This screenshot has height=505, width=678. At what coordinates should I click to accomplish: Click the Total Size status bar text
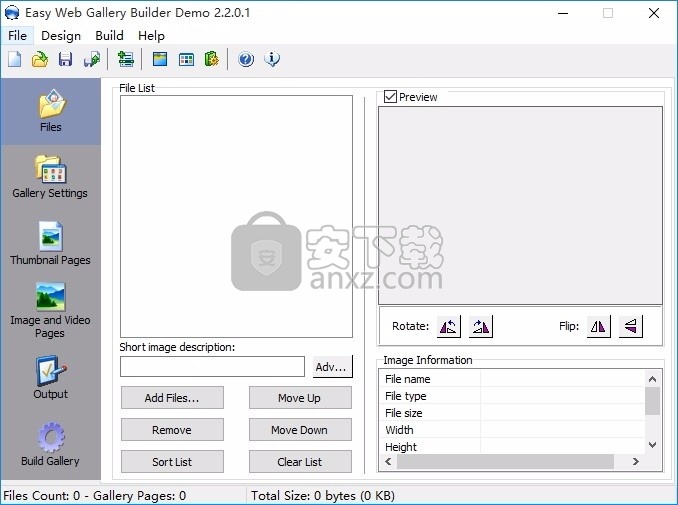click(x=323, y=495)
